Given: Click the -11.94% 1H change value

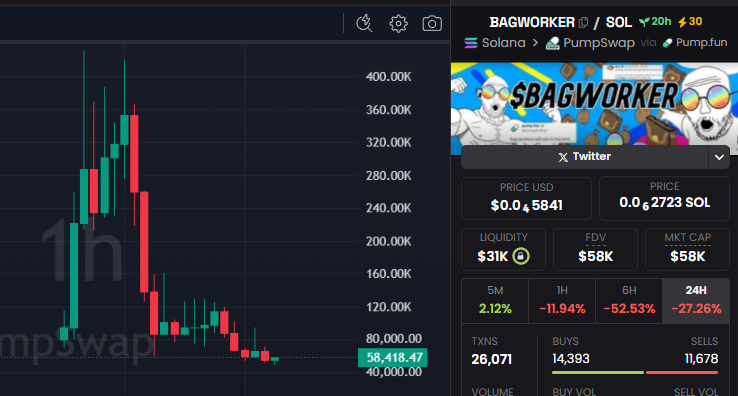Looking at the screenshot, I should [x=562, y=309].
